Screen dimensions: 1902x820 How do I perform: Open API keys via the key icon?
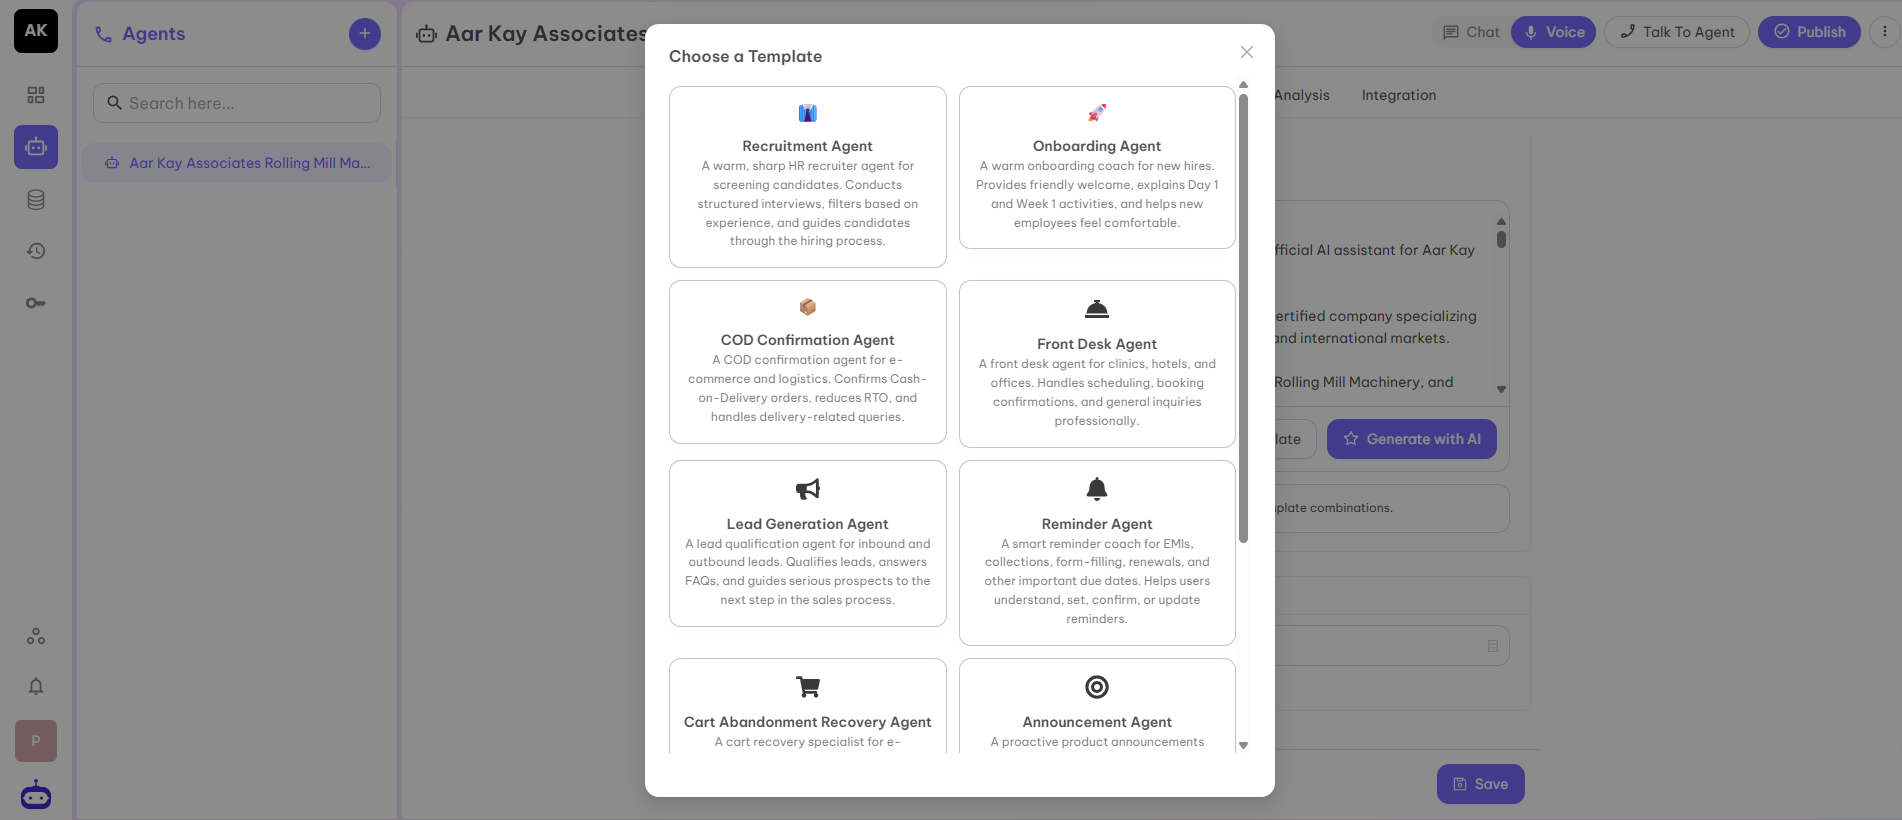click(x=36, y=303)
